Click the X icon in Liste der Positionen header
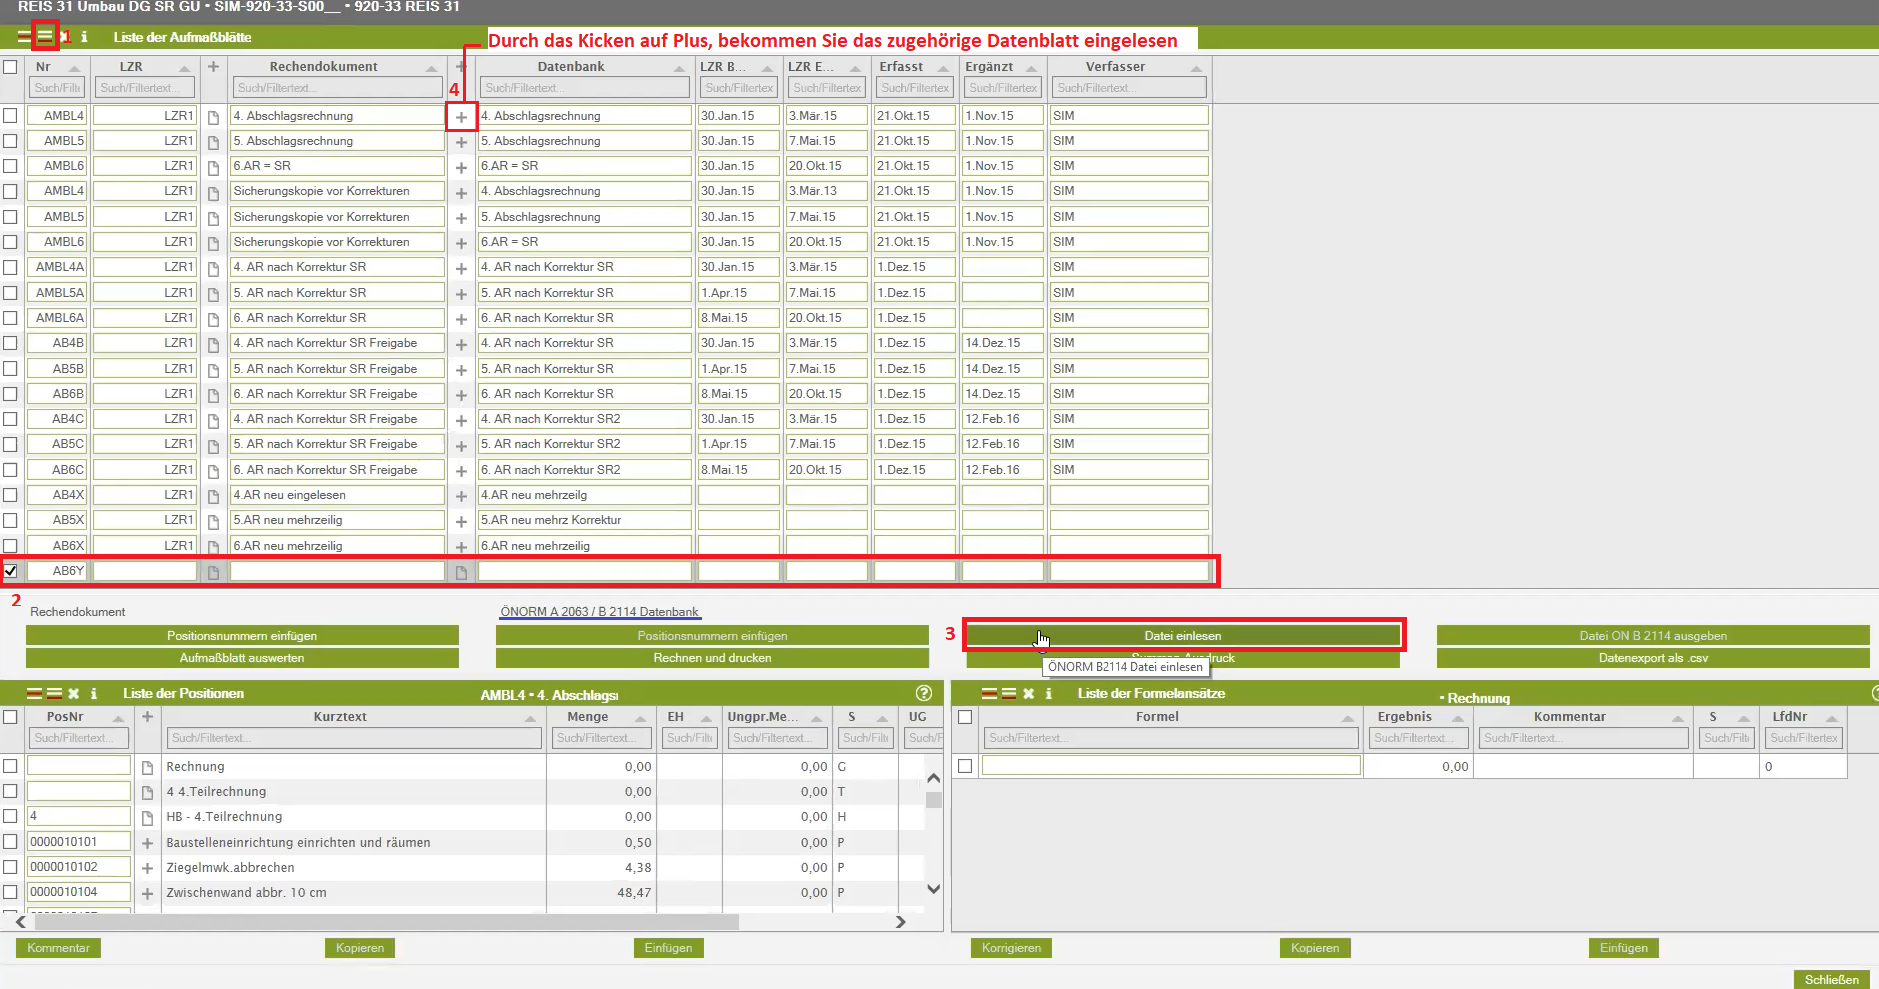This screenshot has width=1879, height=989. [x=74, y=693]
